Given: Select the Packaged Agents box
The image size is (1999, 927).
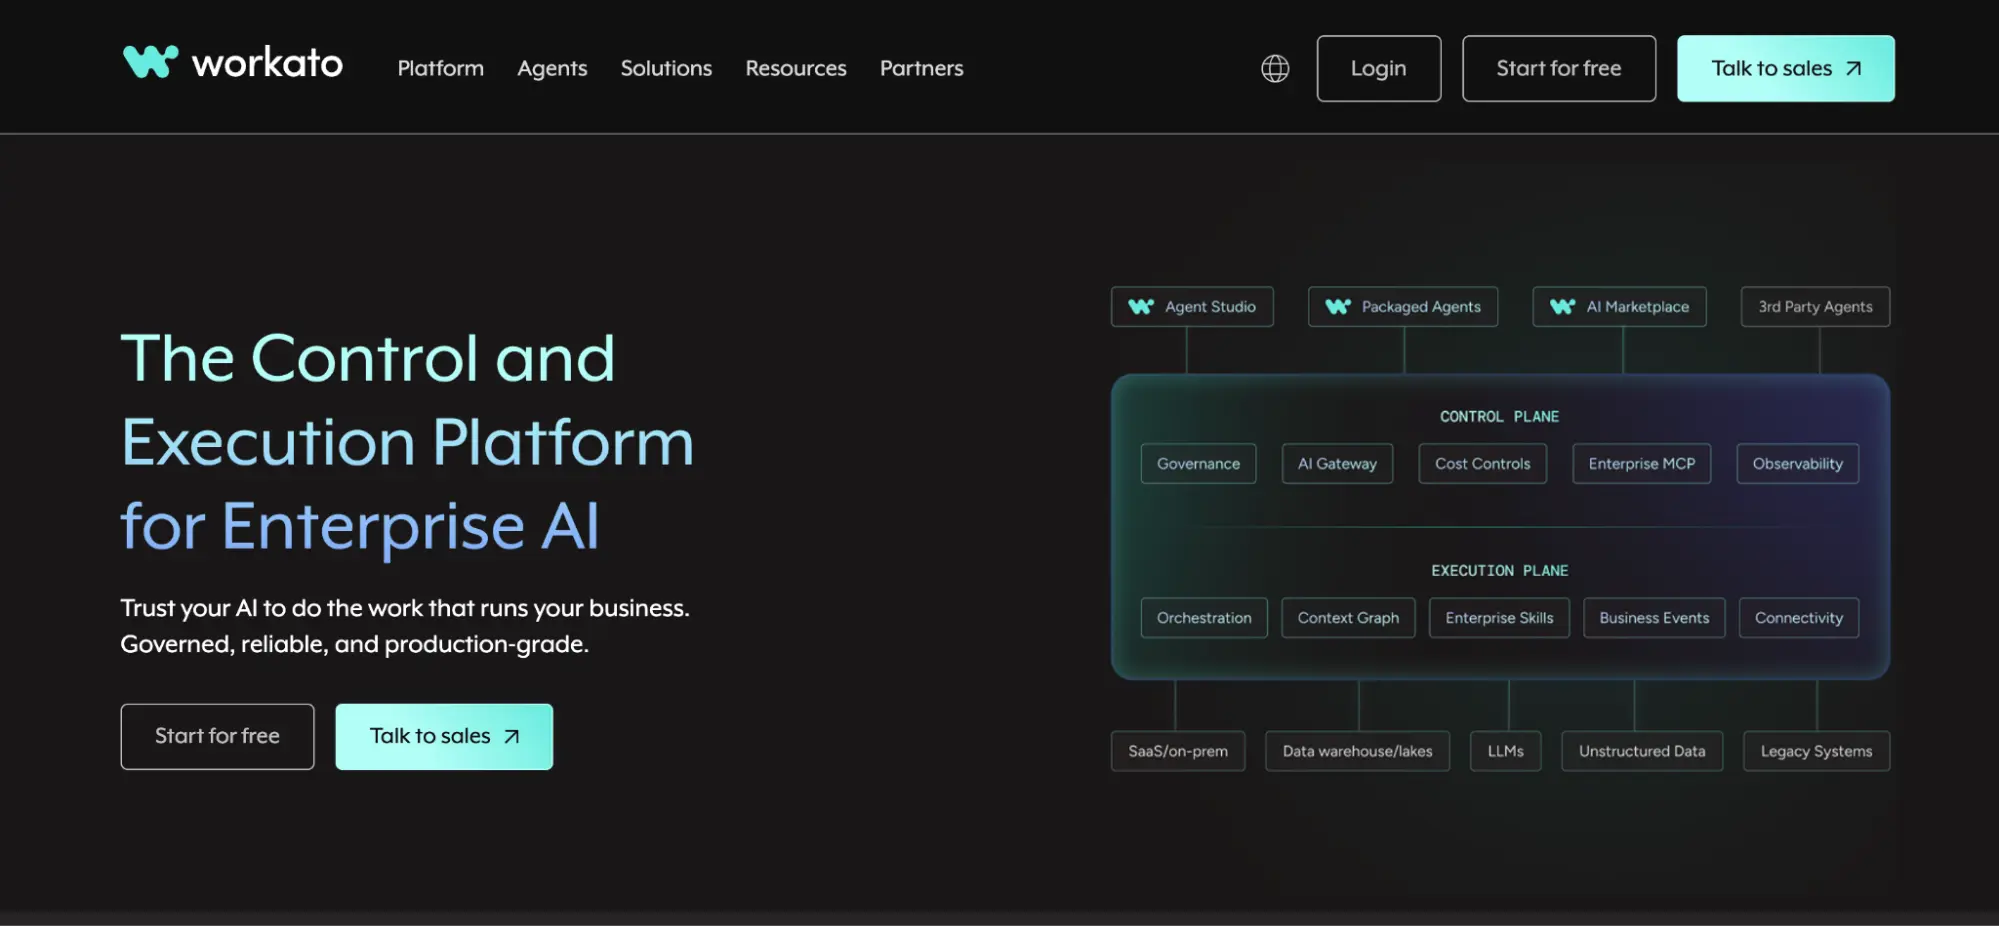Looking at the screenshot, I should tap(1403, 307).
